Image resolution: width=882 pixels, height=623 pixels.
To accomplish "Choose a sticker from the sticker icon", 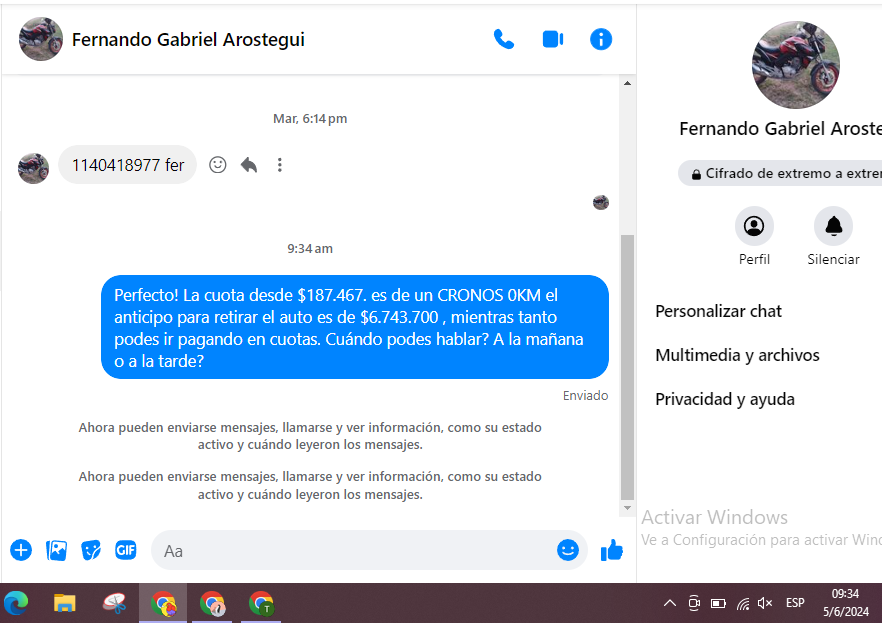I will [x=91, y=550].
